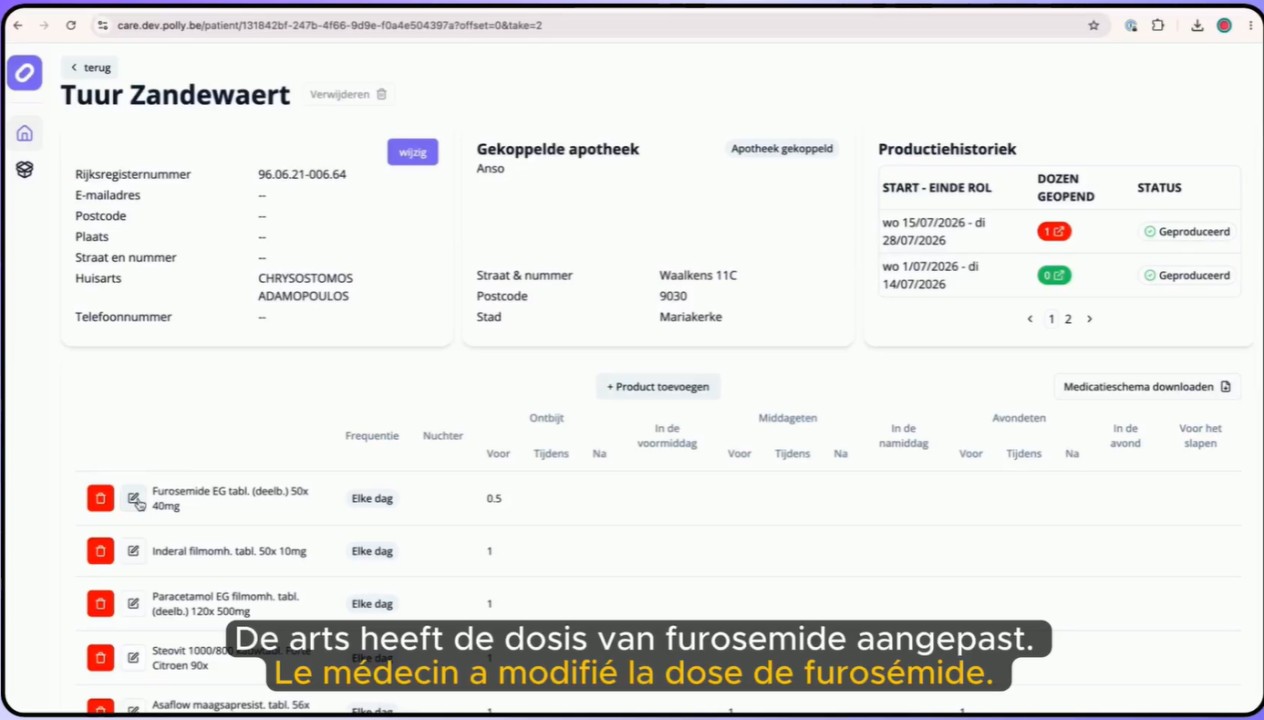This screenshot has height=720, width=1264.
Task: Click the Frequentie column header
Action: [x=372, y=436]
